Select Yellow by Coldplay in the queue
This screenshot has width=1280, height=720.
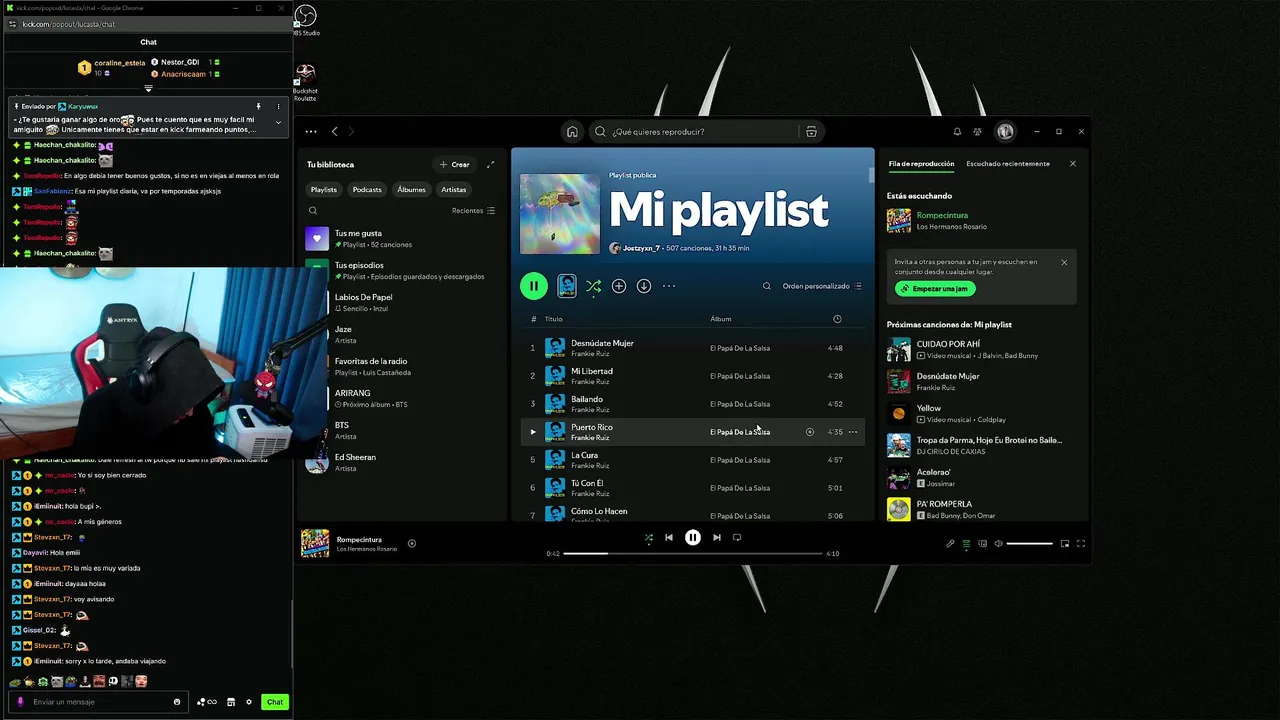coord(982,414)
